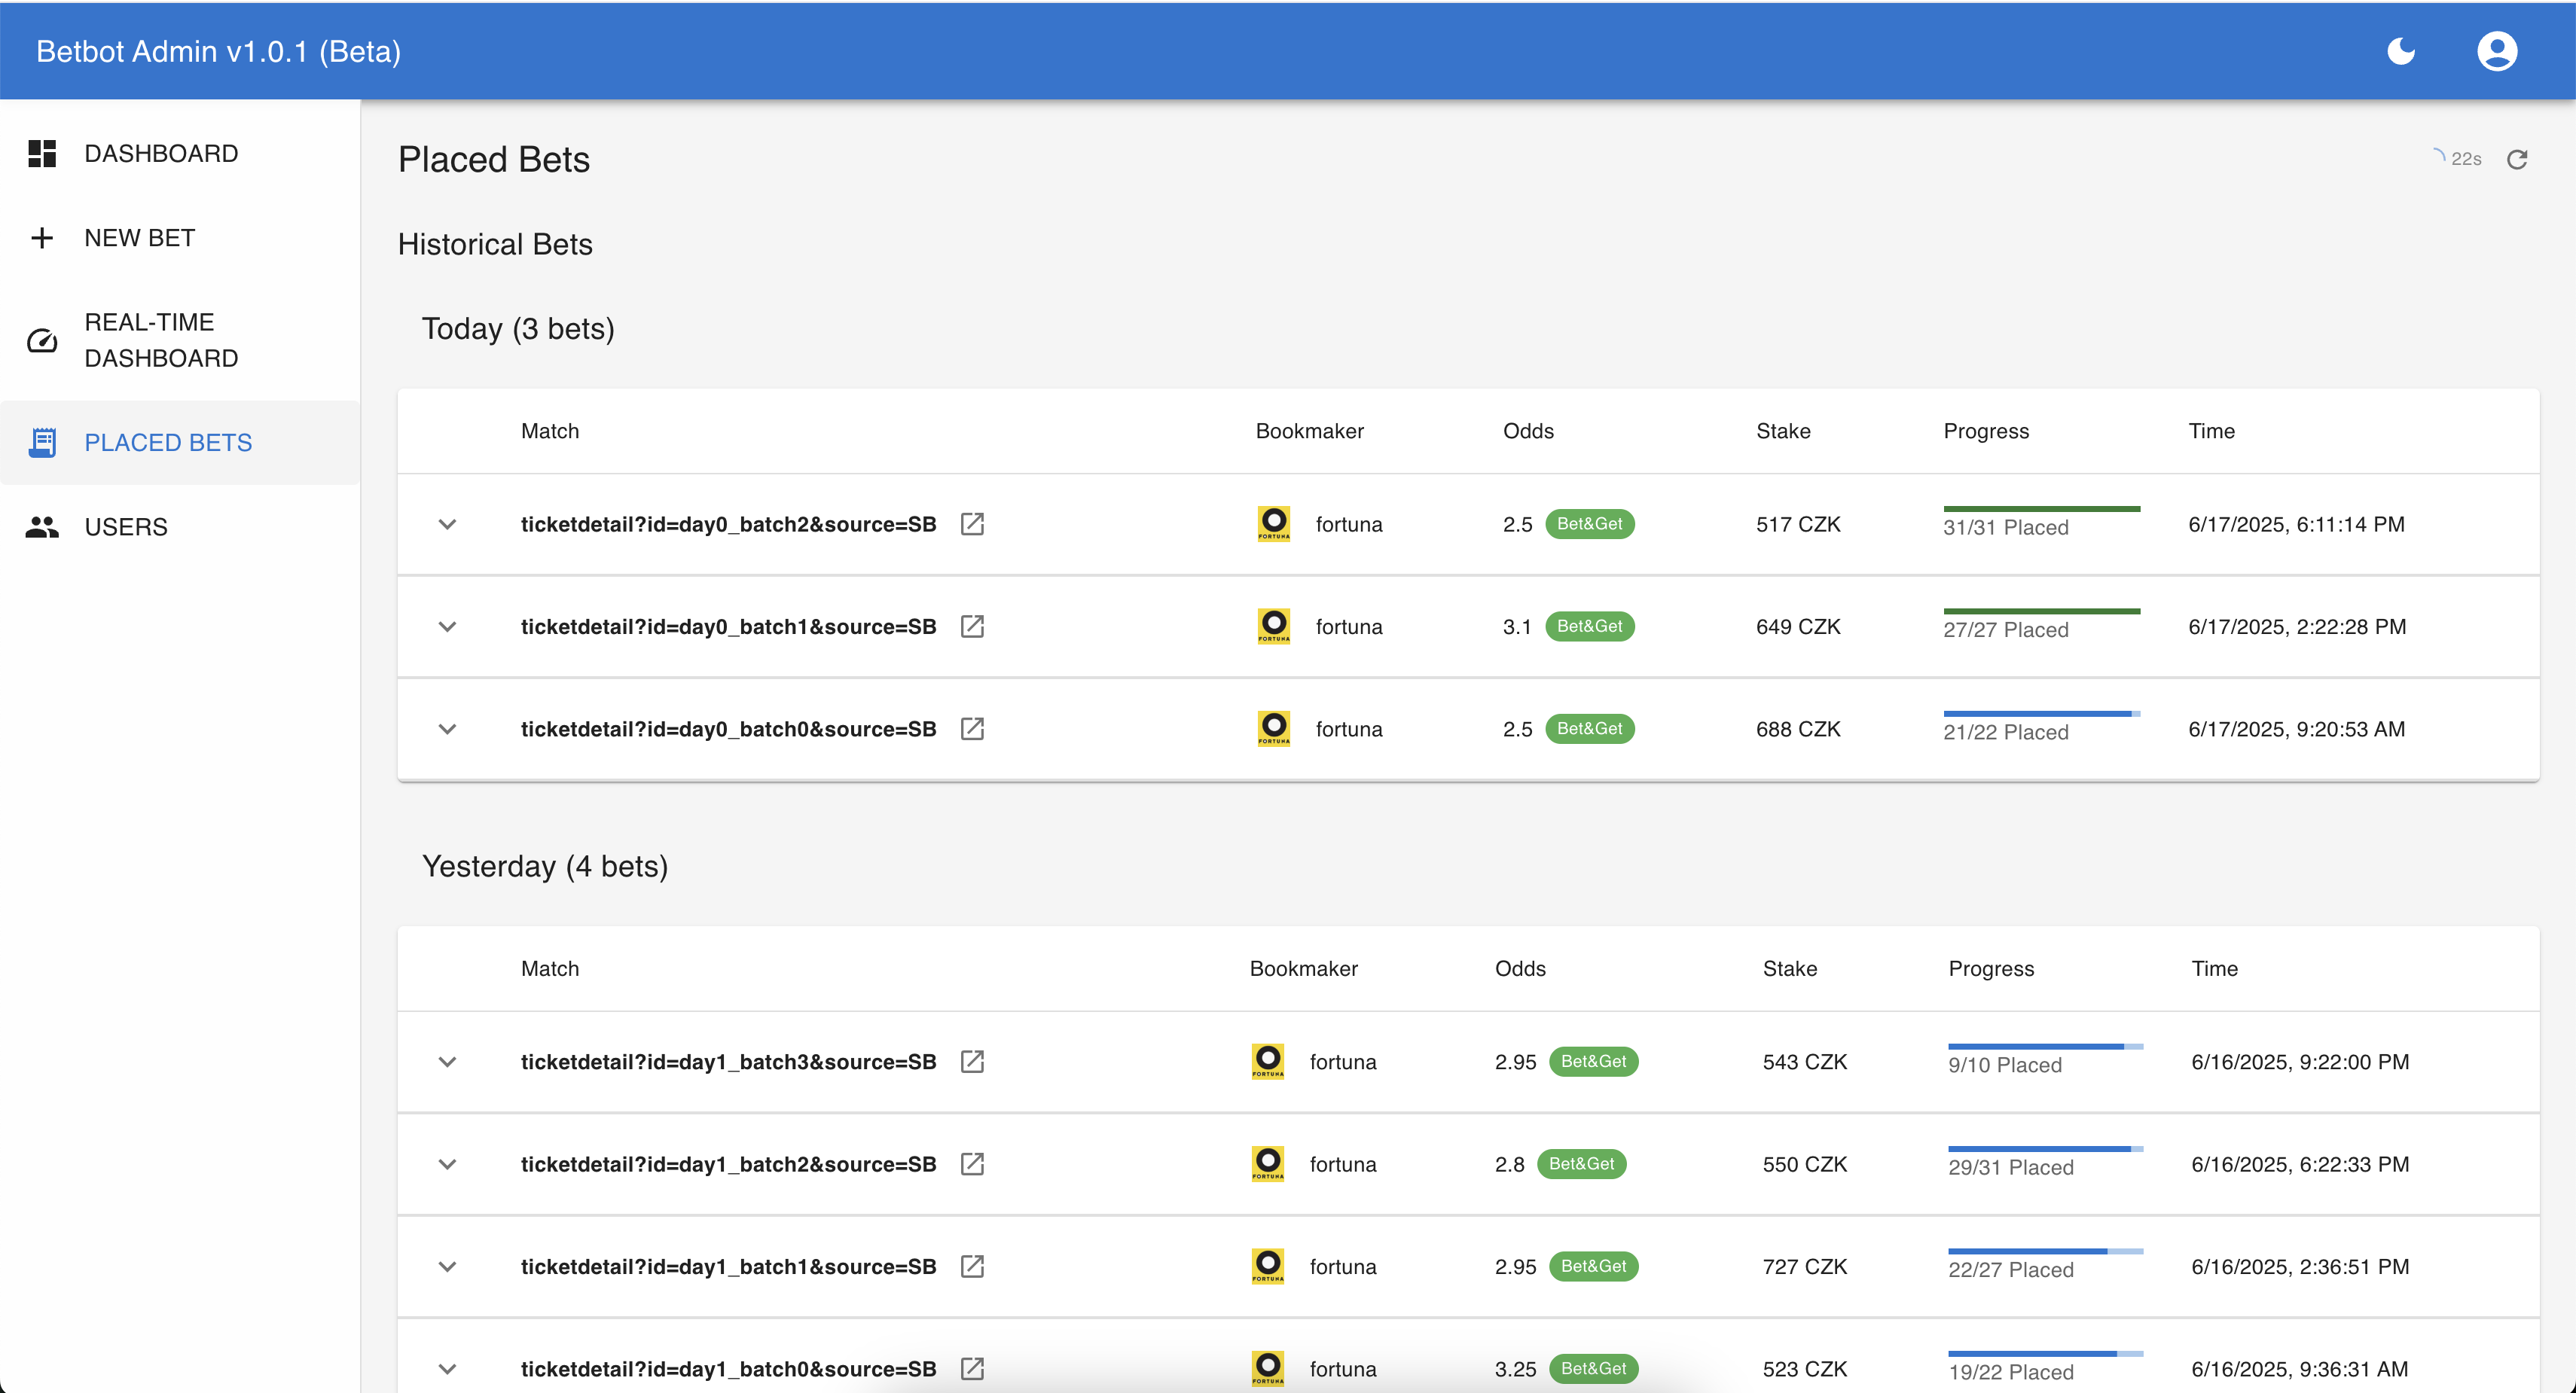This screenshot has width=2576, height=1393.
Task: Select the Real-Time Dashboard gauge icon
Action: tap(42, 341)
